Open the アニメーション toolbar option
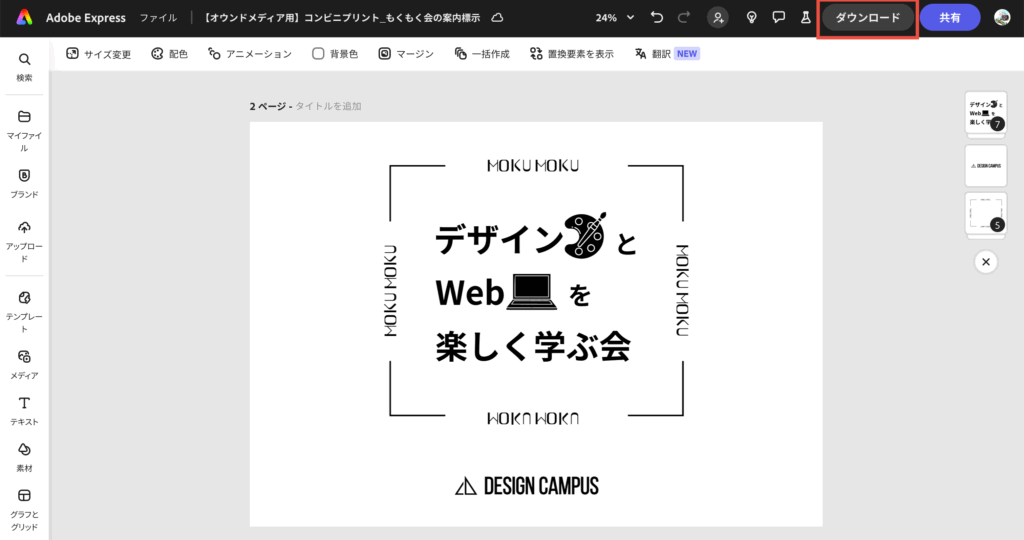Screen dimensions: 1024x540 click(249, 54)
